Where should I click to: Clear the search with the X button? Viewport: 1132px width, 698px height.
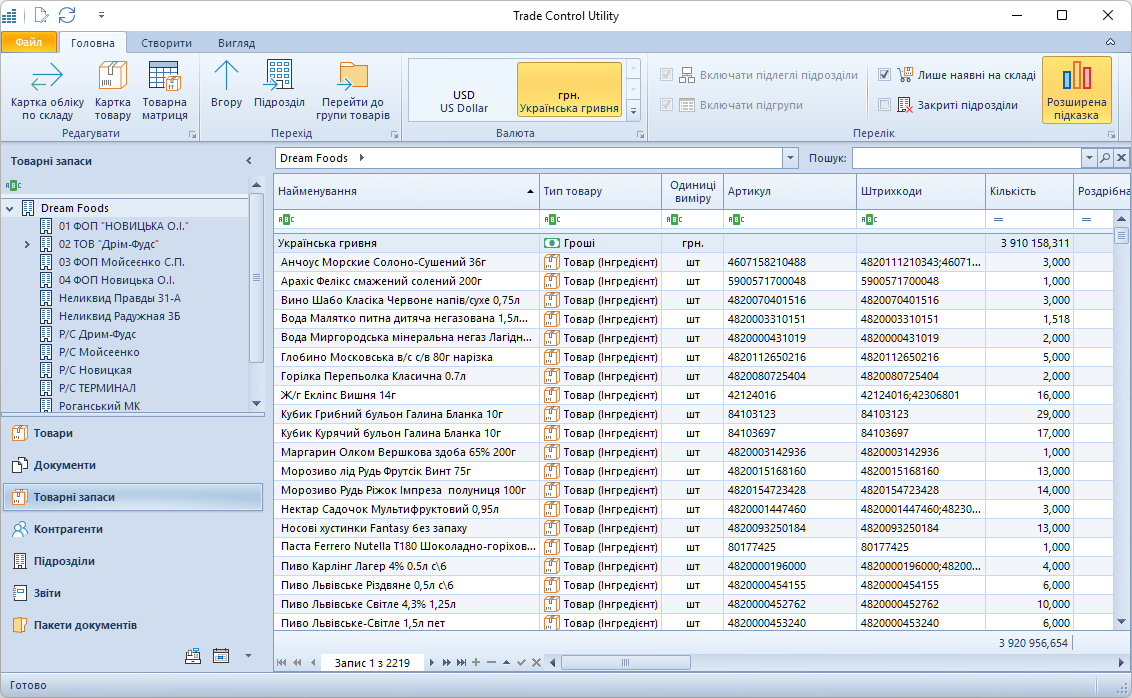[x=1121, y=158]
